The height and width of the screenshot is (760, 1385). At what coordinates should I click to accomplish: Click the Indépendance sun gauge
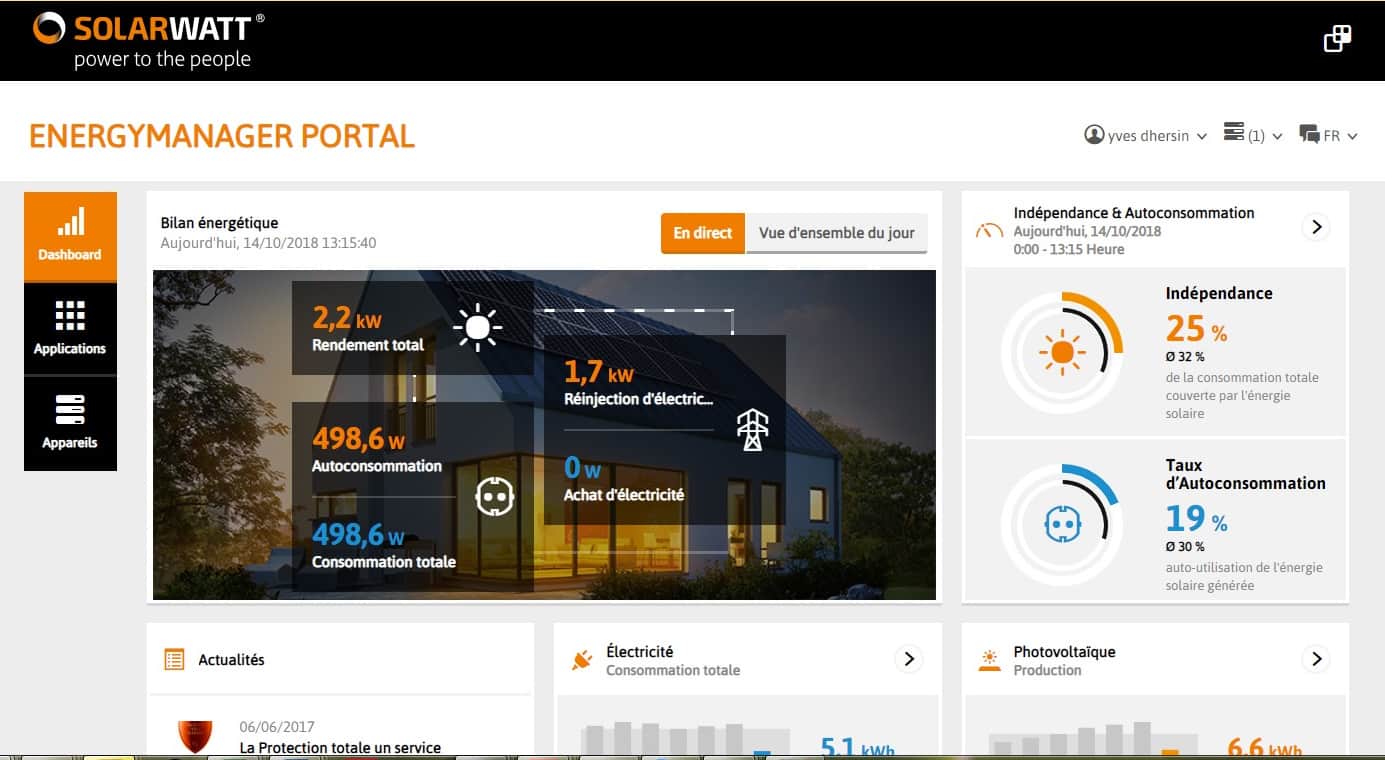(1062, 352)
